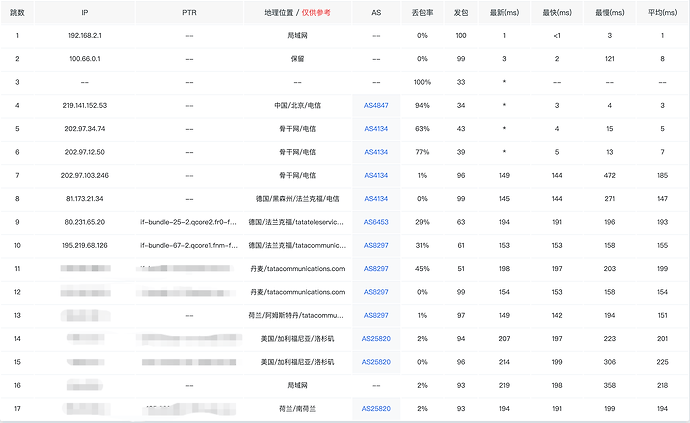The image size is (690, 423).
Task: Click 美国/加利福尼亚/洛杉矶 in hop 14
Action: 297,338
